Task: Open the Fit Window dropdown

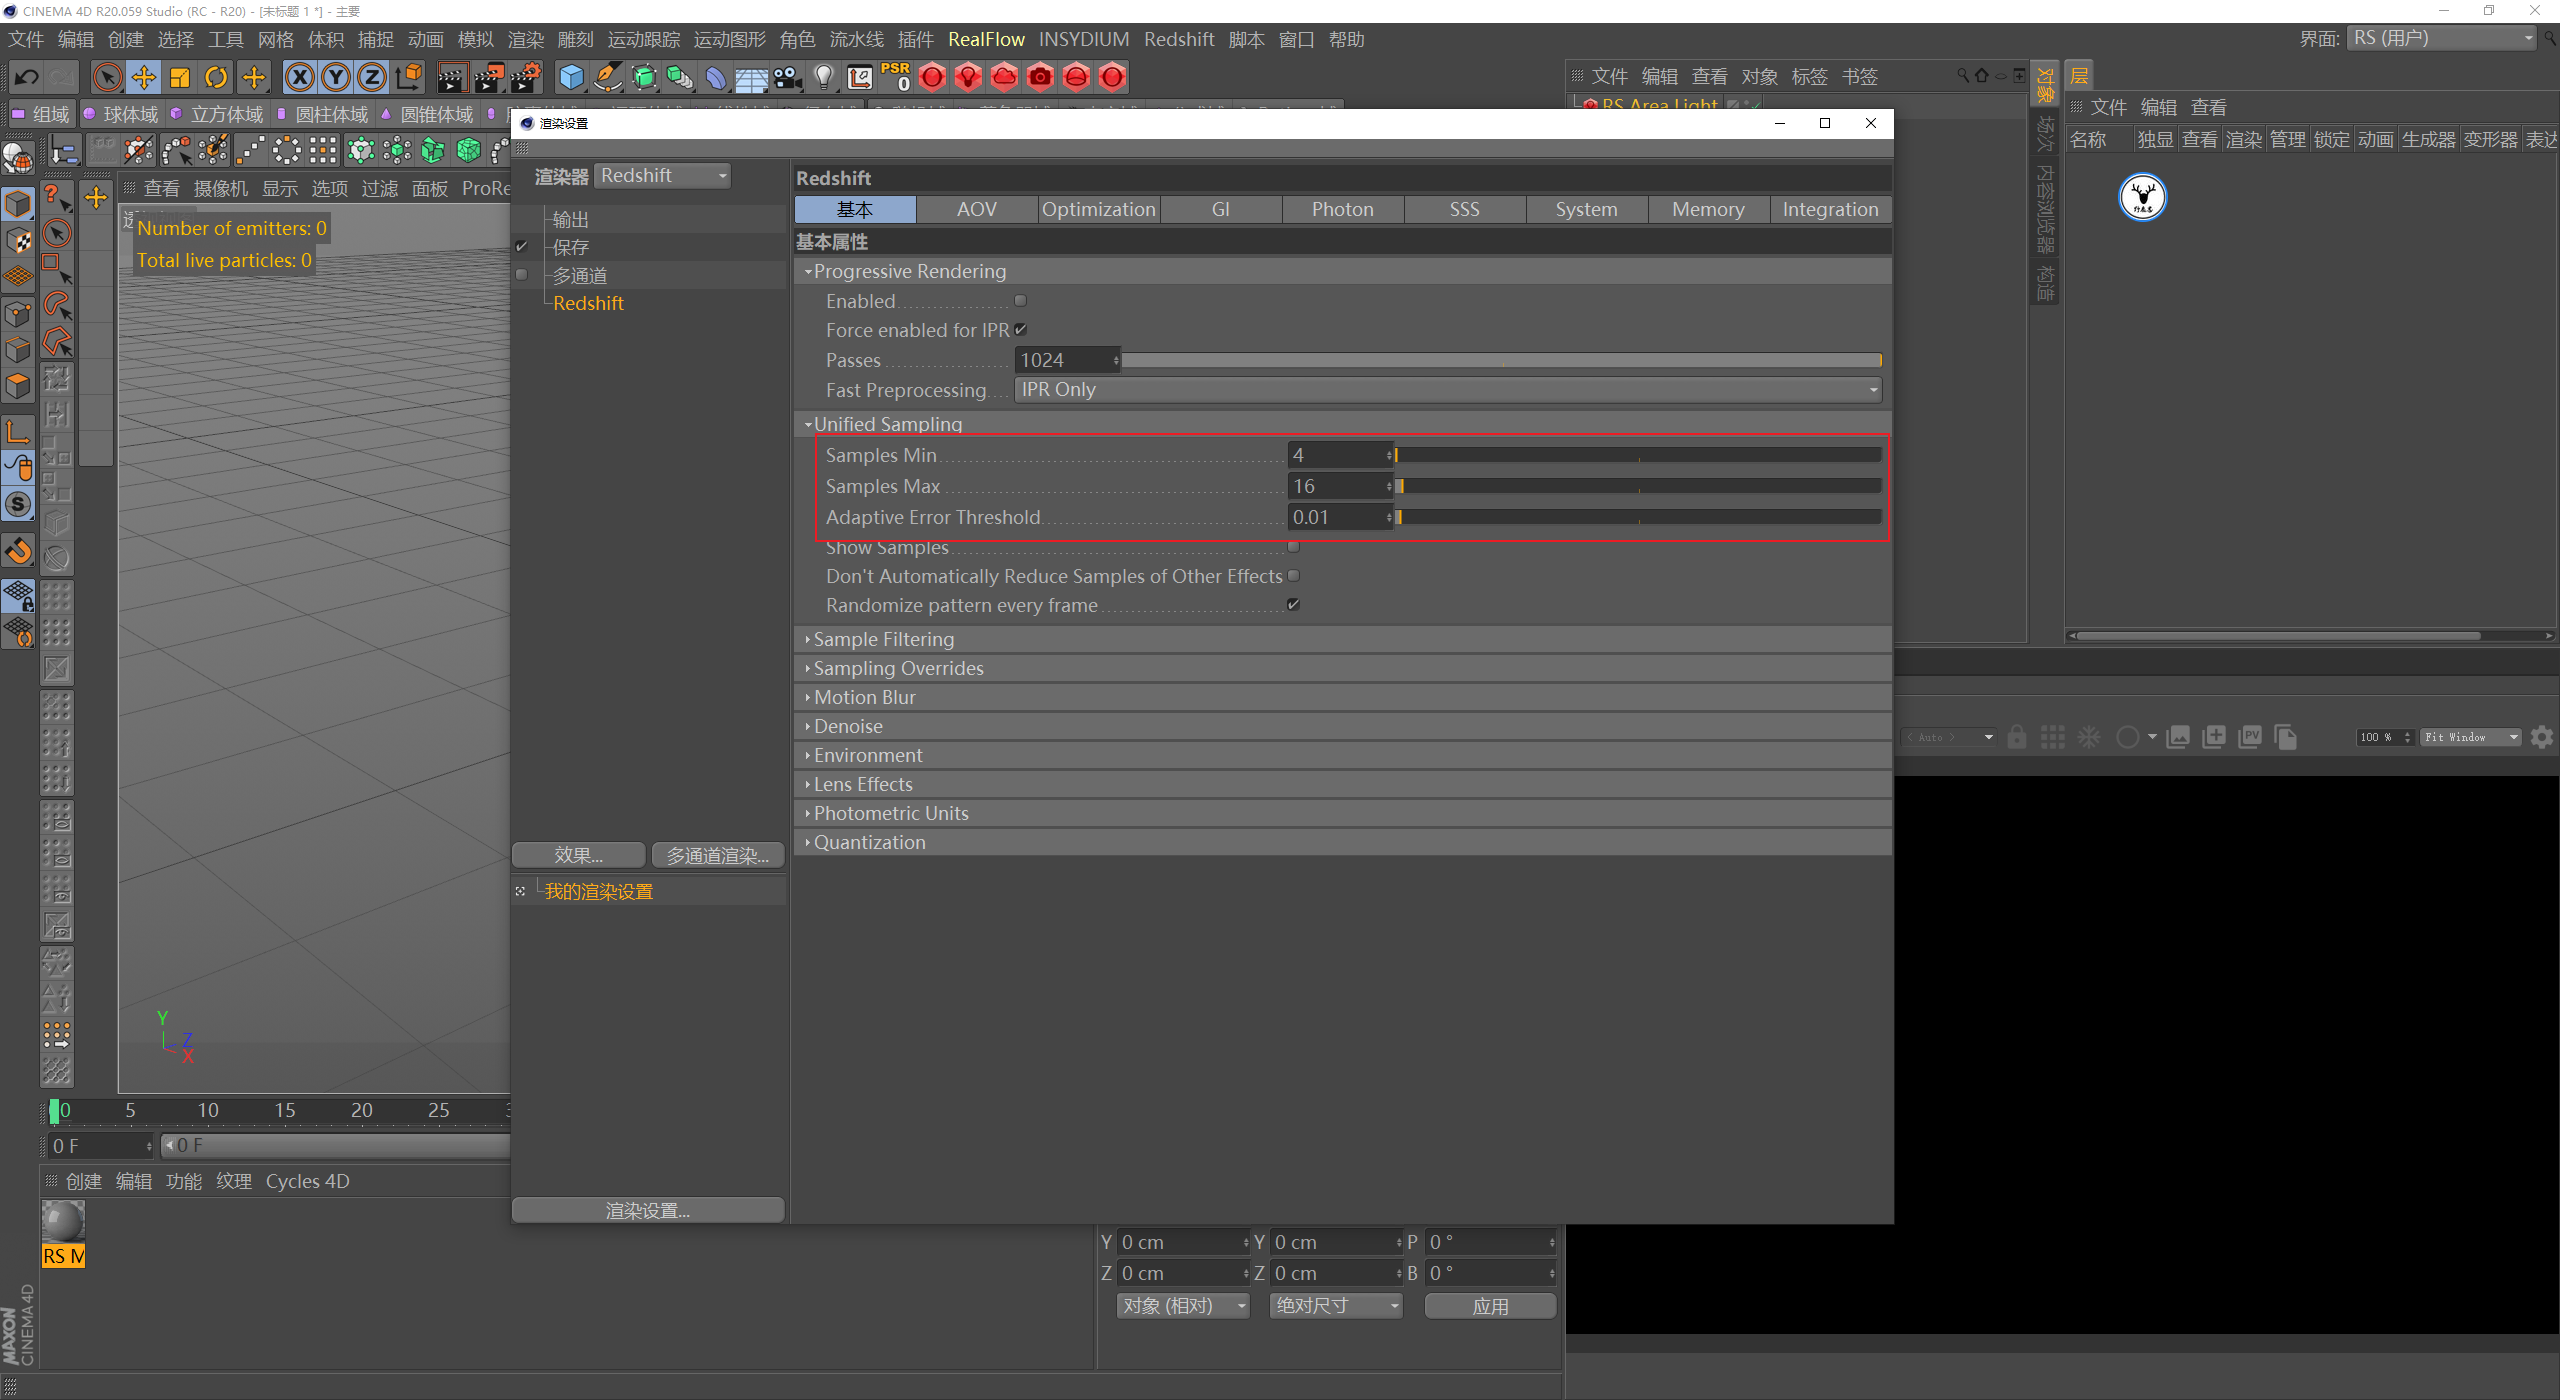Action: [2470, 738]
